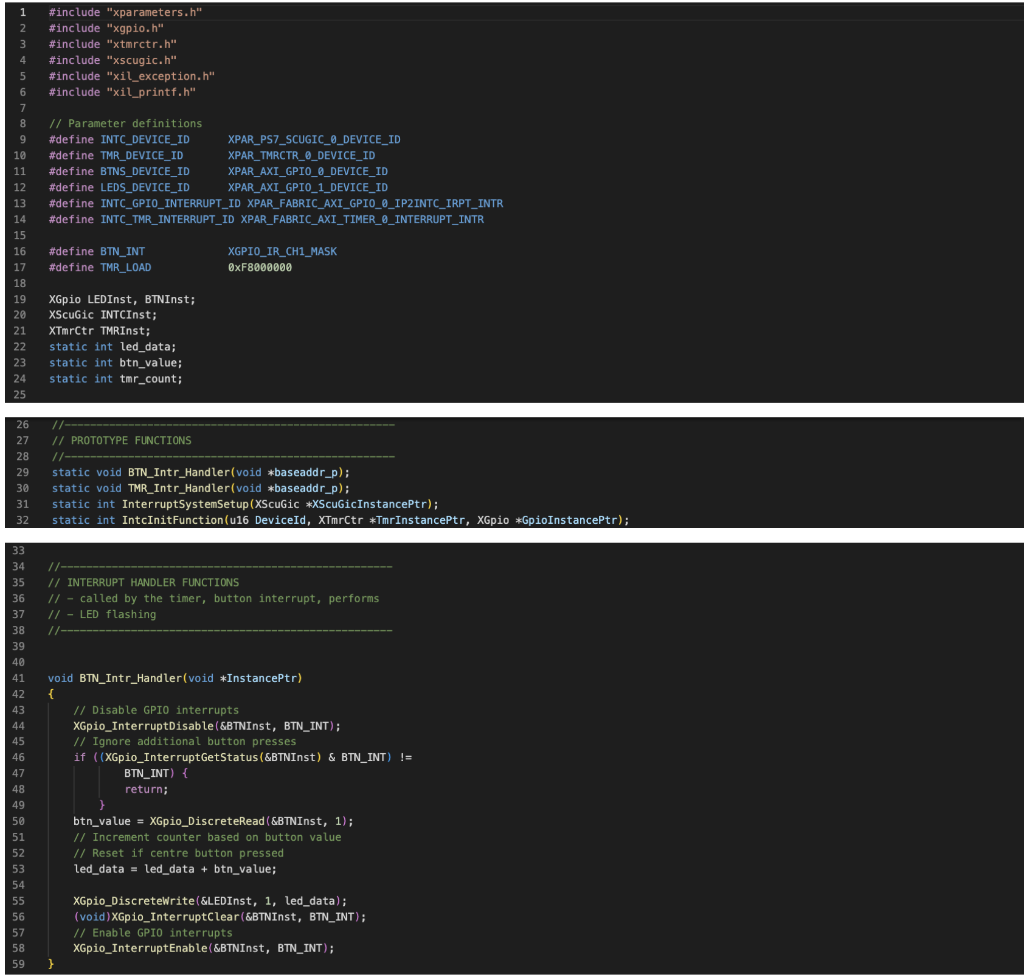Click the InterruptSystemSetup function prototype
The image size is (1024, 977).
197,504
